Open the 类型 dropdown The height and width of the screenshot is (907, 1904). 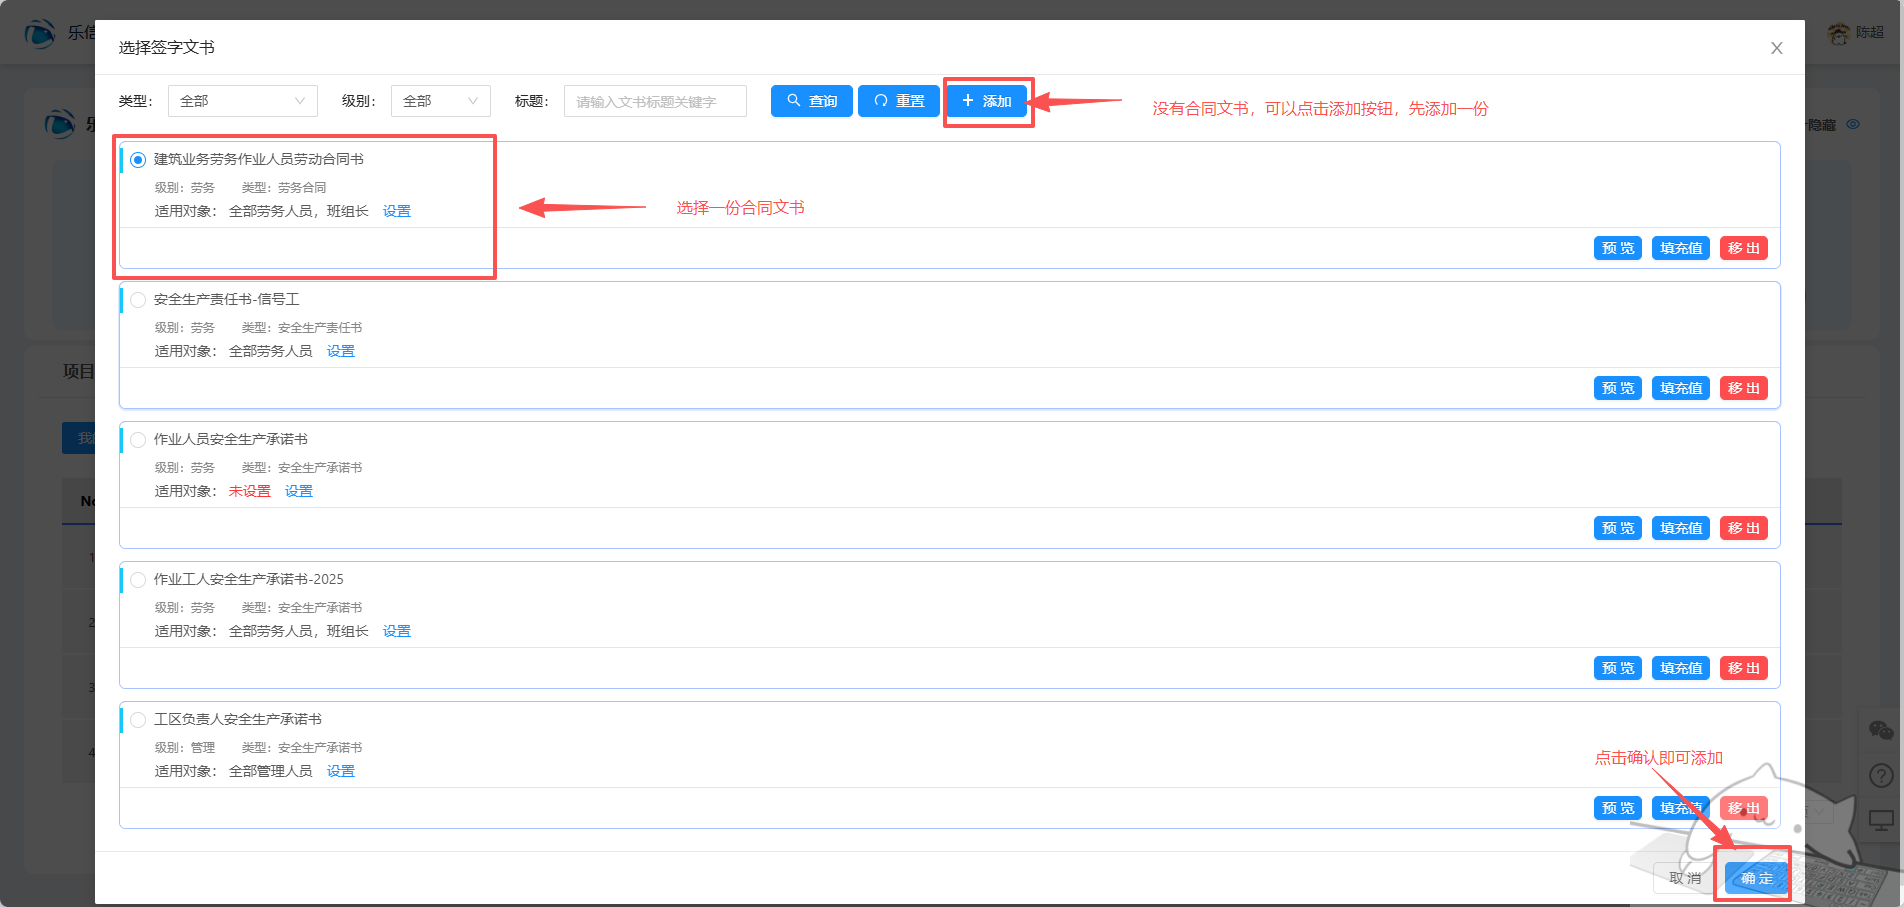tap(242, 101)
